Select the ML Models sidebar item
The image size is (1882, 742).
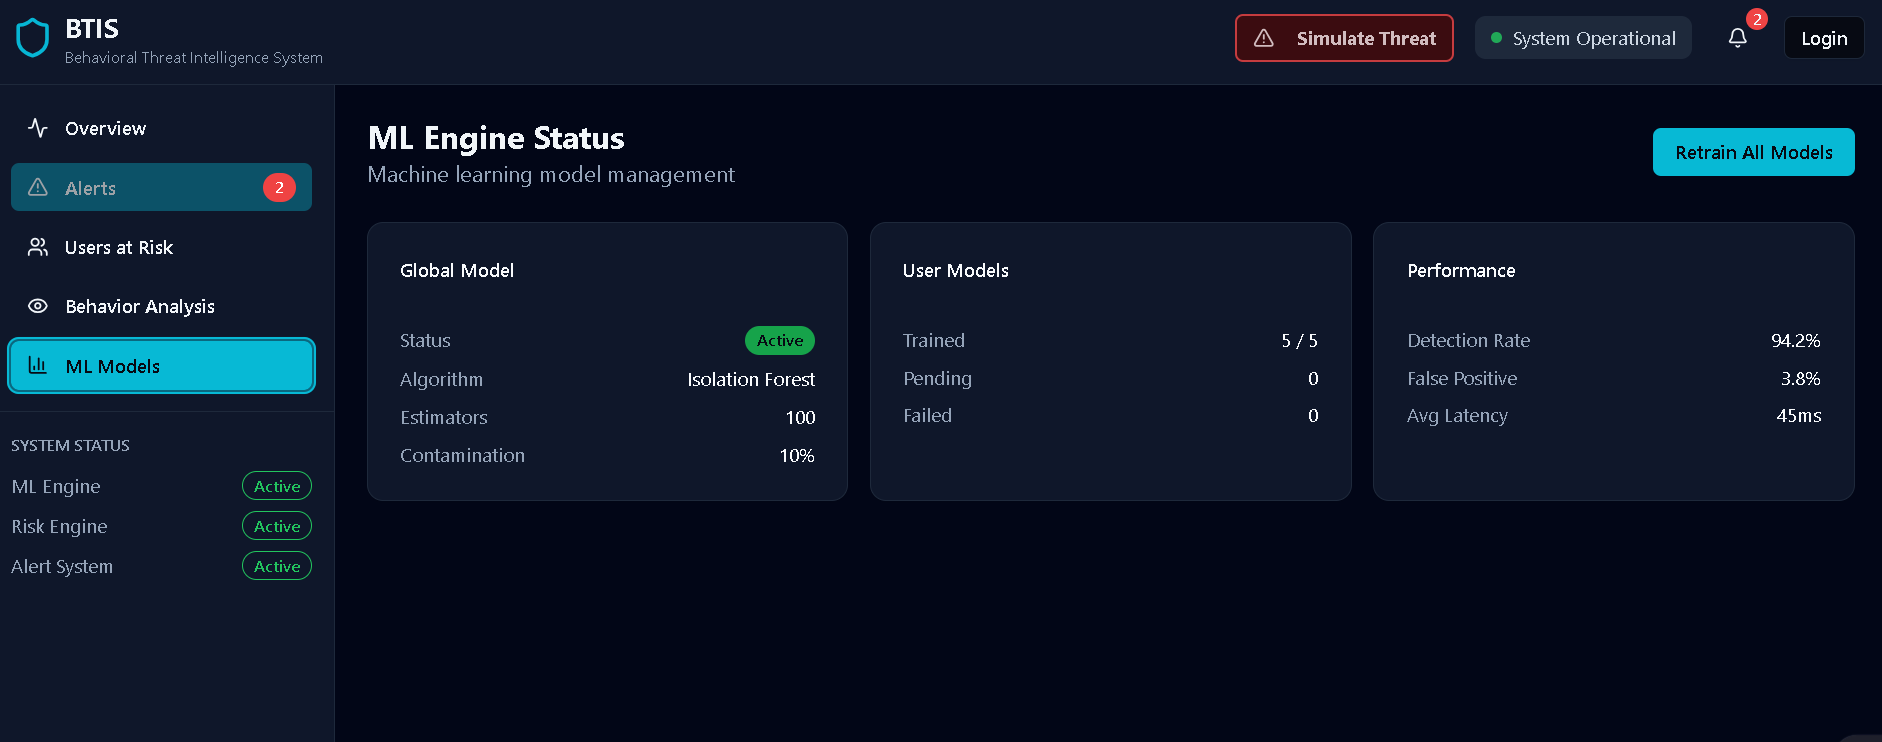click(161, 366)
